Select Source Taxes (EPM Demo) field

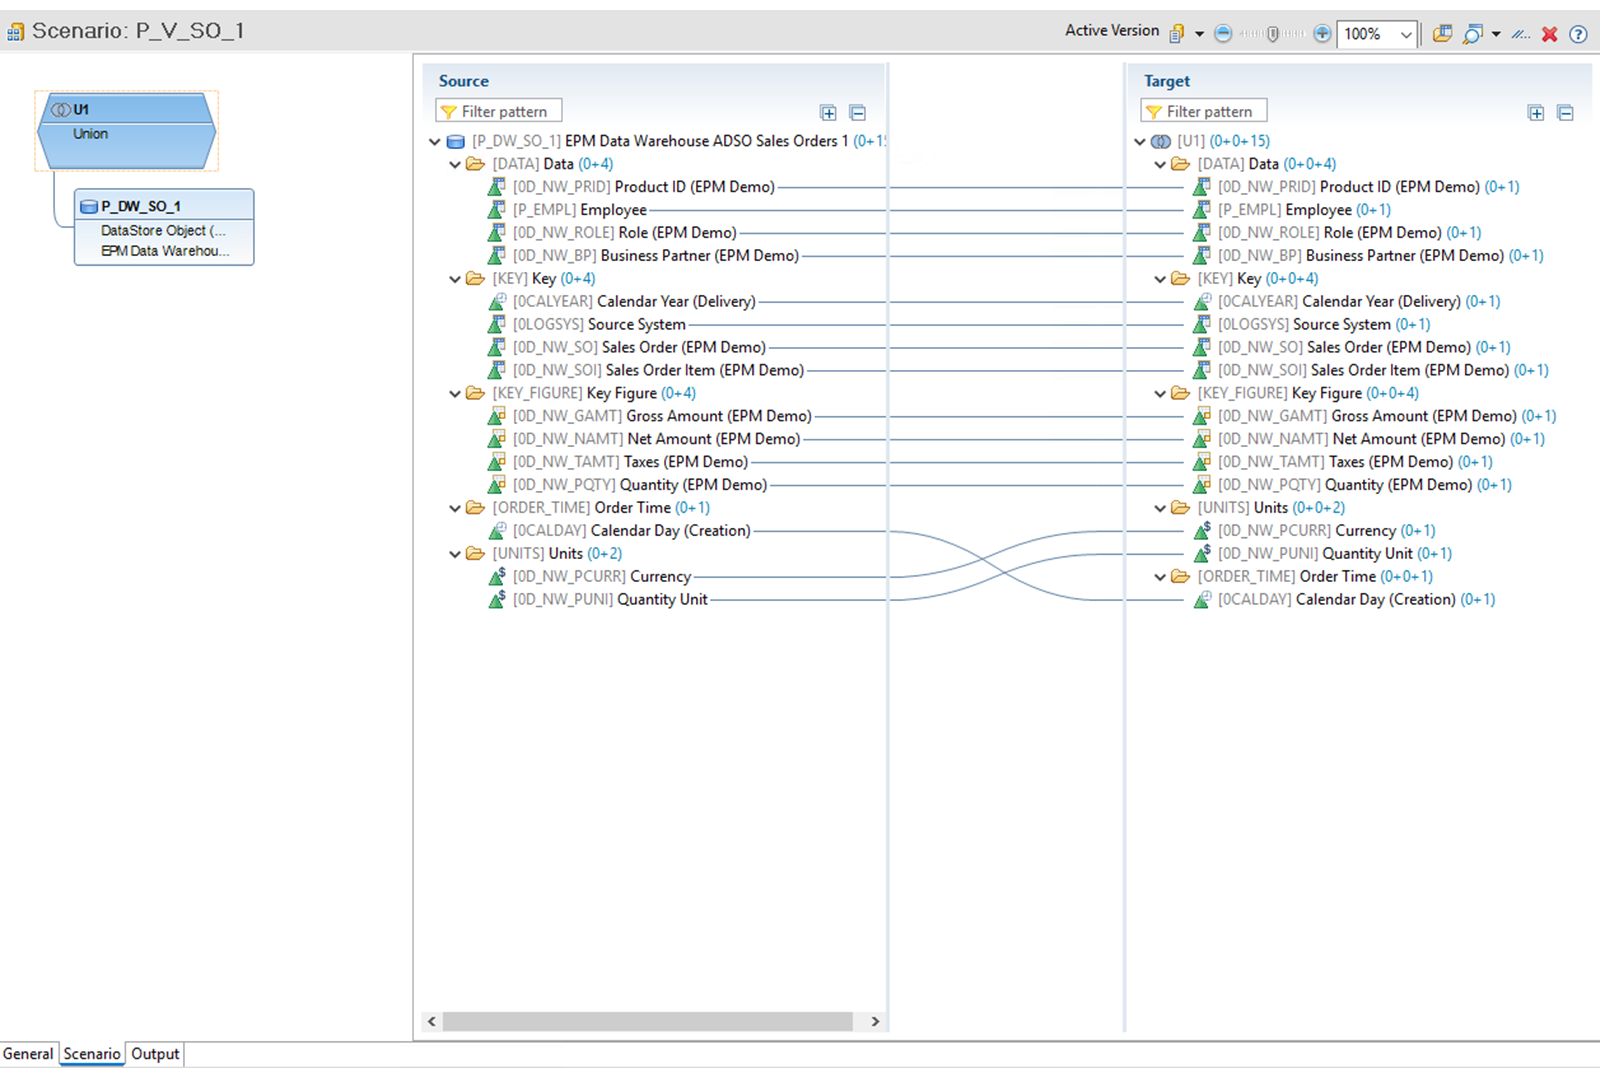[630, 462]
